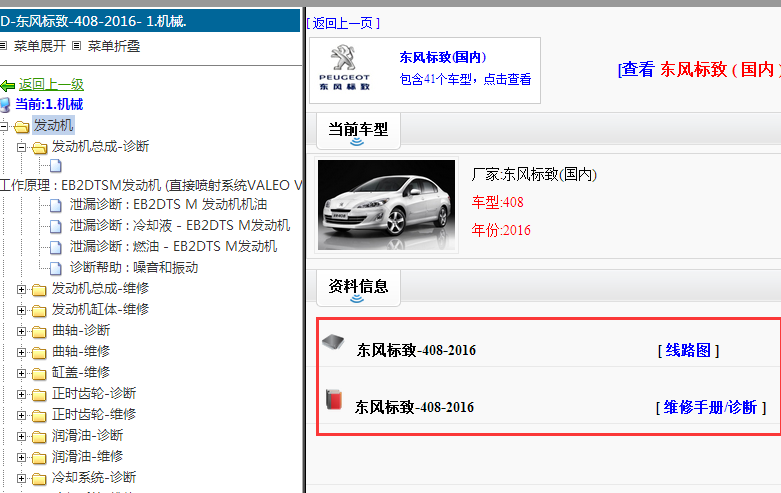Screen dimensions: 781x493
Task: Open 泄漏诊断：燃油 - EB2DTS M发动机
Action: [173, 246]
